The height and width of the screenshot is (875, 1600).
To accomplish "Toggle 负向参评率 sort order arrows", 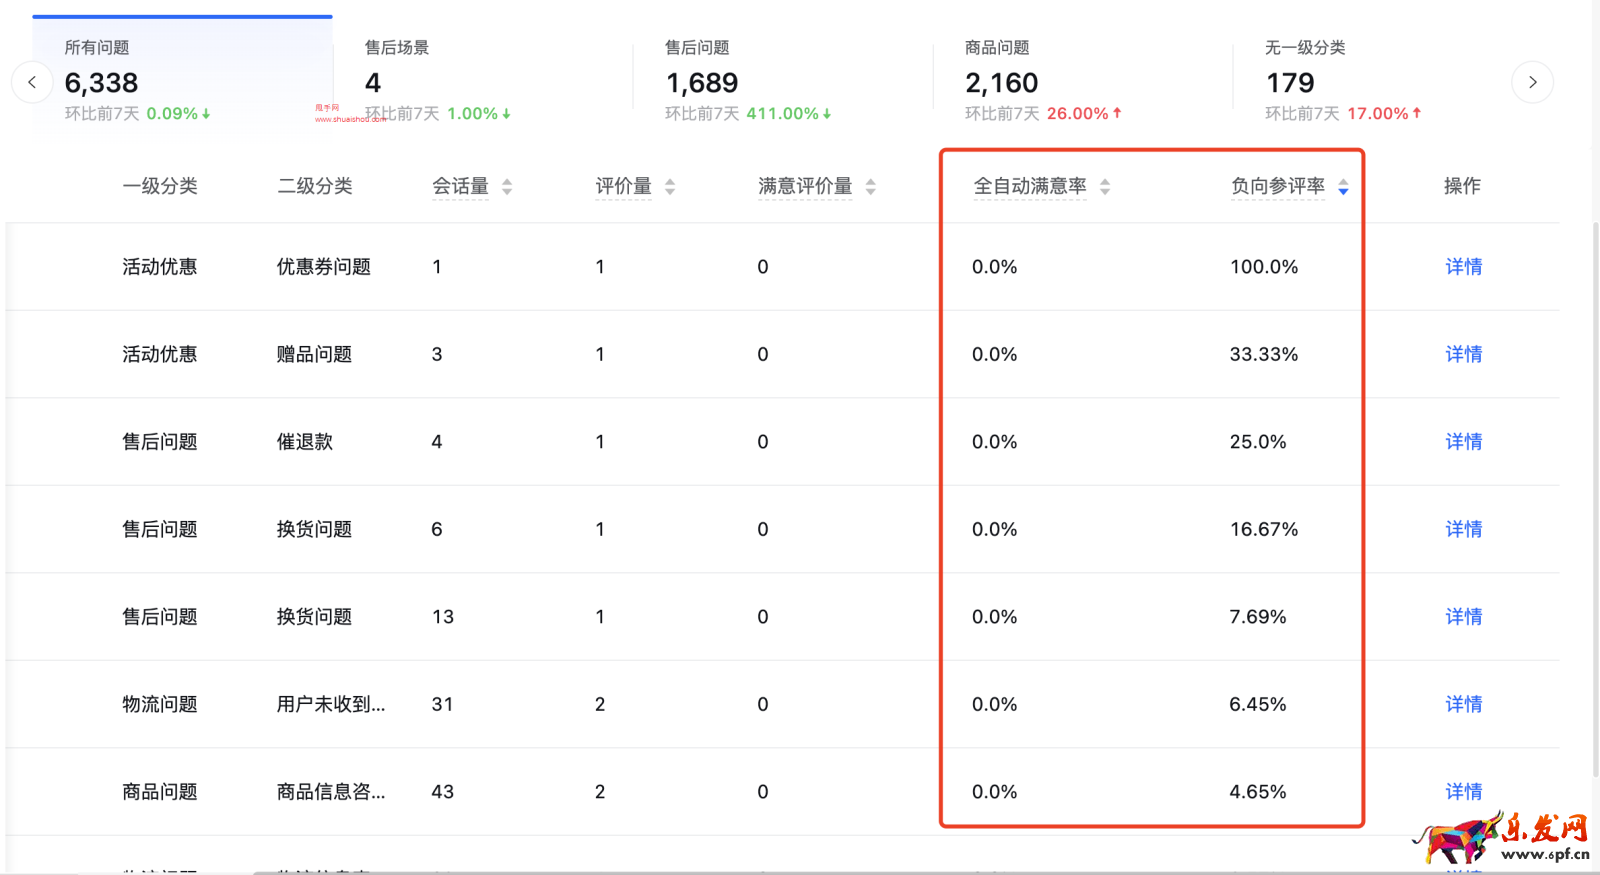I will coord(1343,187).
